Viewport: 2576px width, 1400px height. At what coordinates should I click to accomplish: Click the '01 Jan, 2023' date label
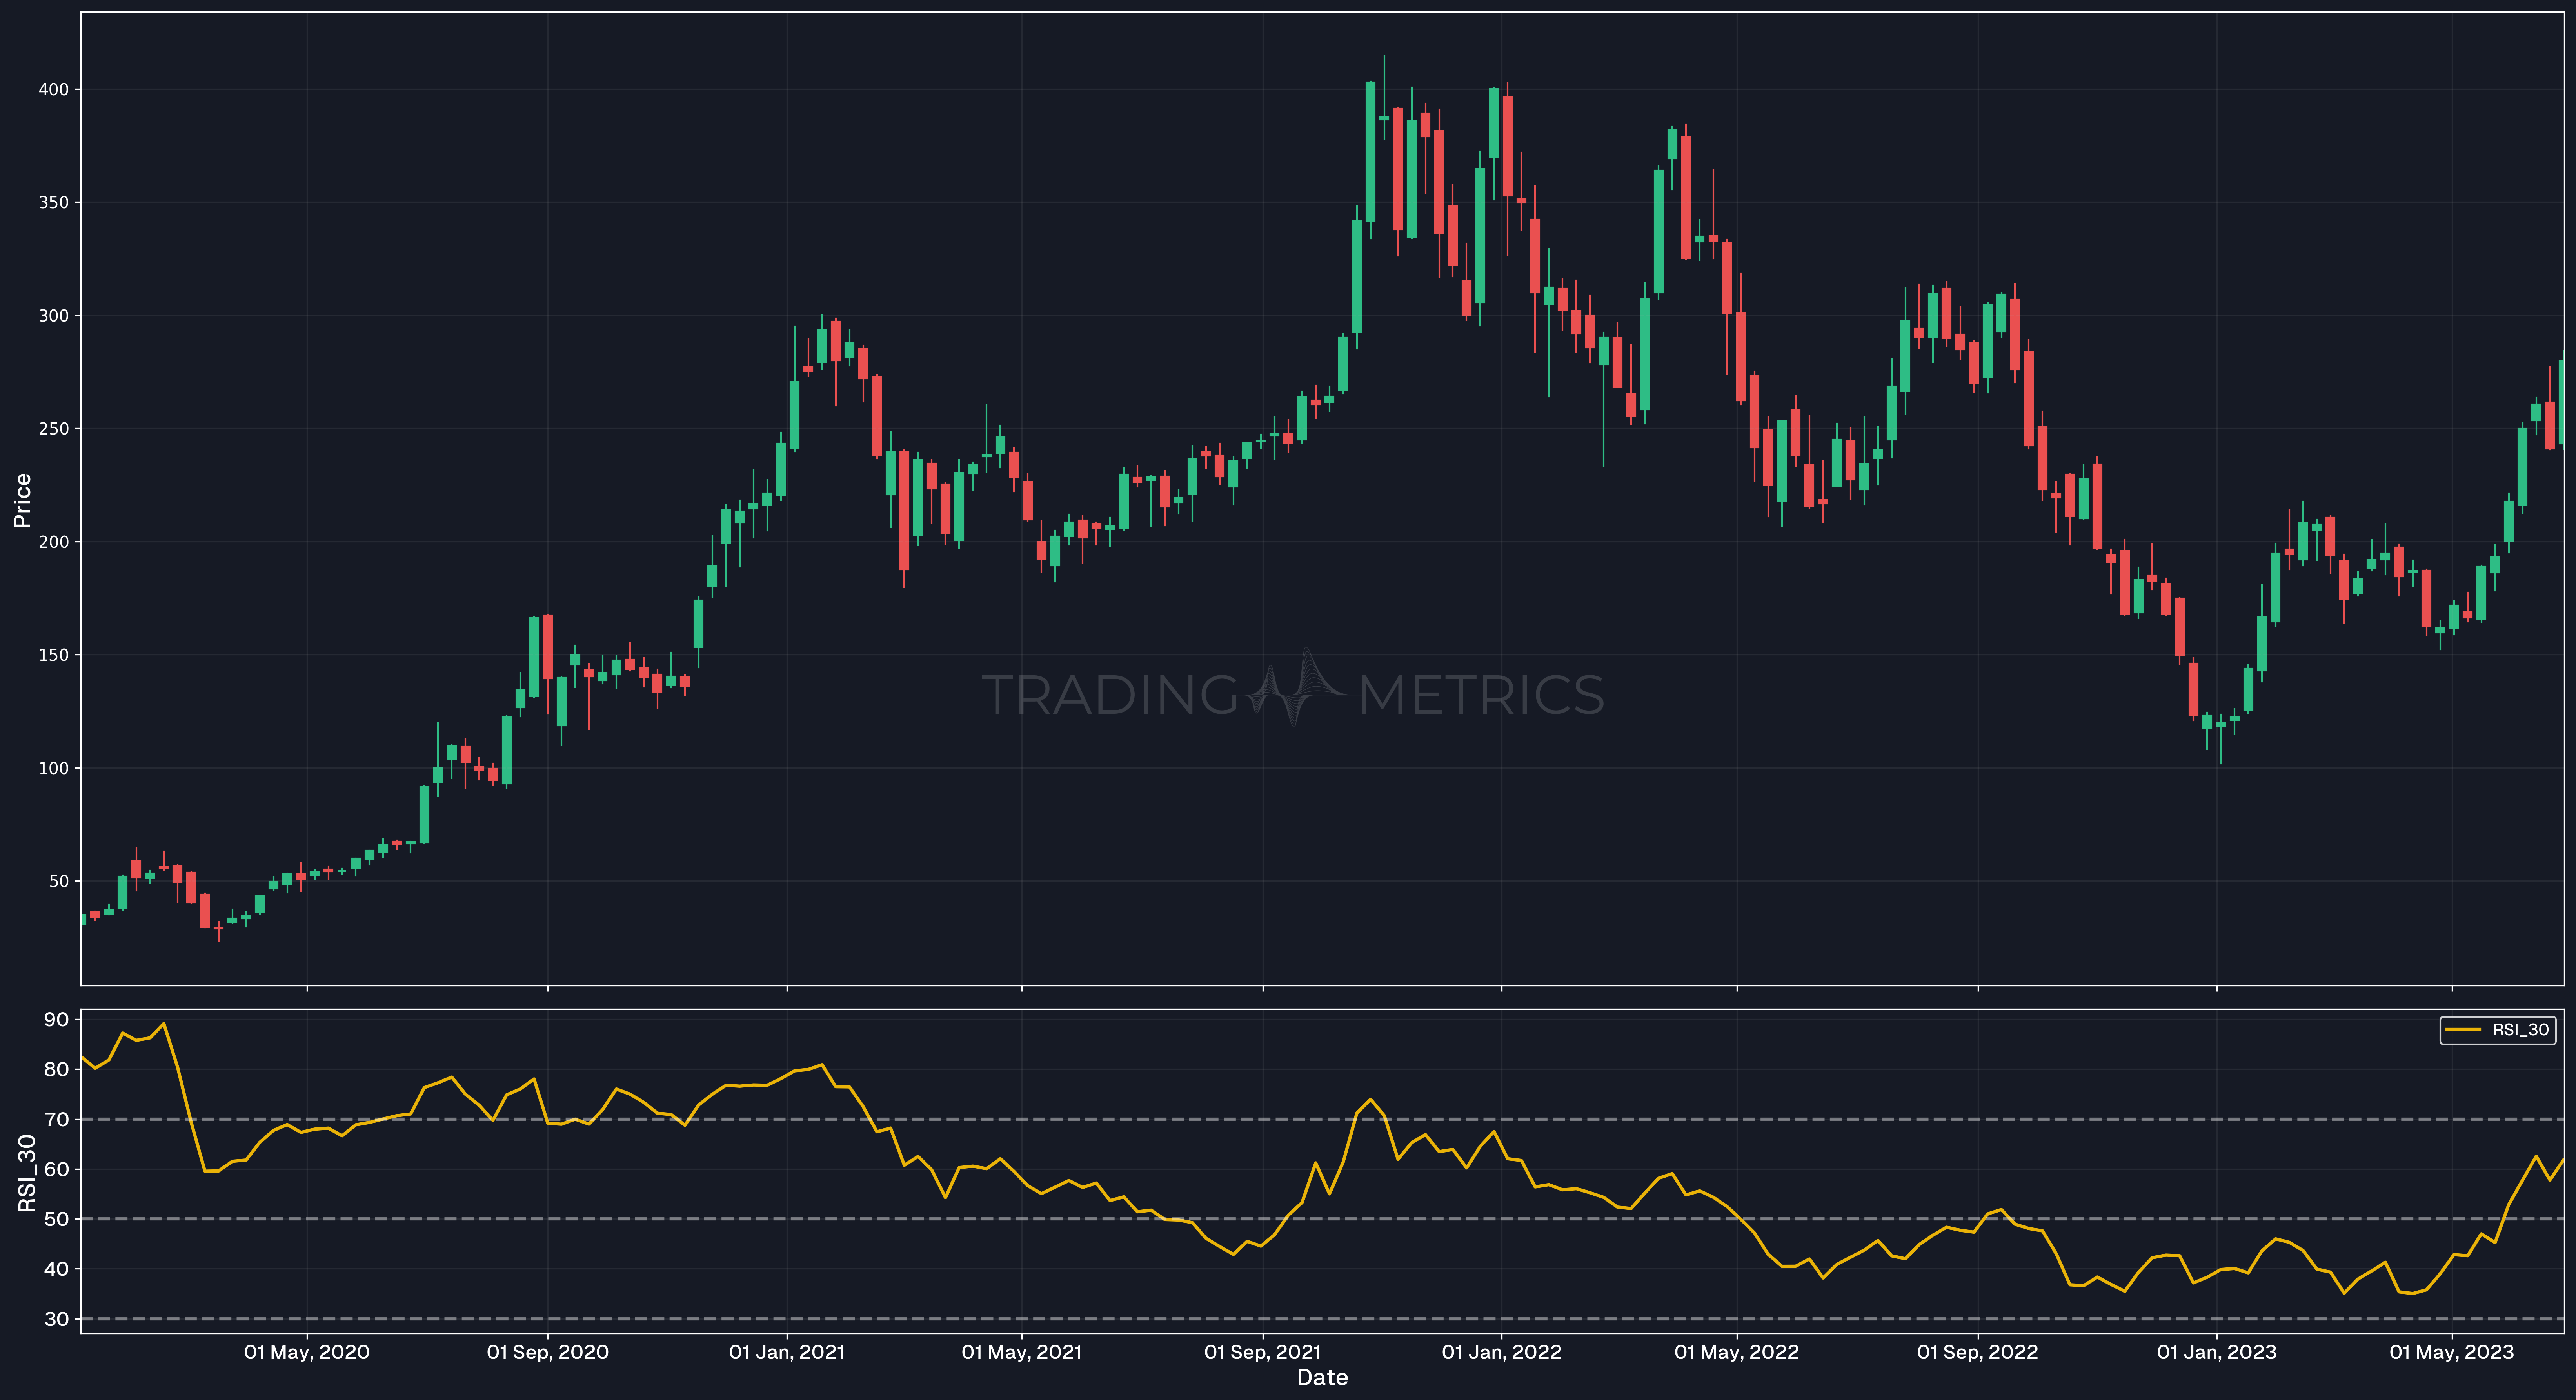pos(2217,1352)
